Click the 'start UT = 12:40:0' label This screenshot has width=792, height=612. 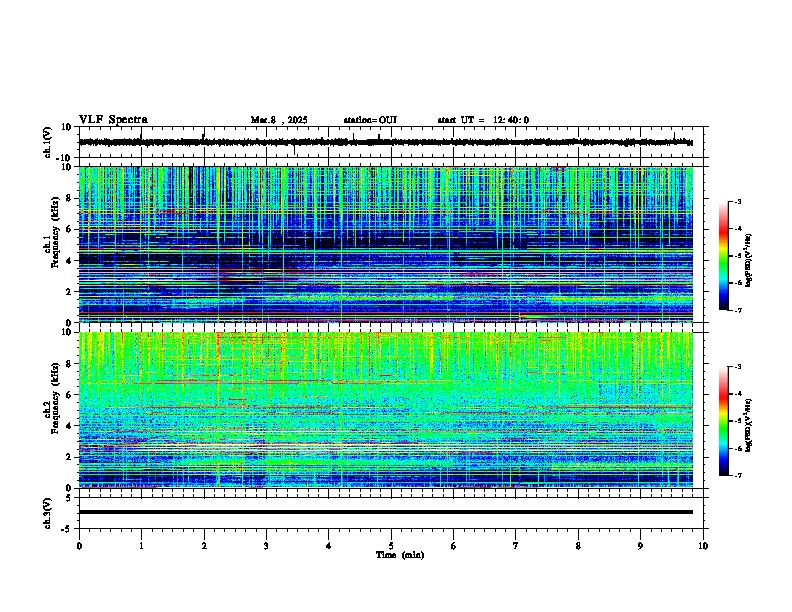pyautogui.click(x=483, y=120)
